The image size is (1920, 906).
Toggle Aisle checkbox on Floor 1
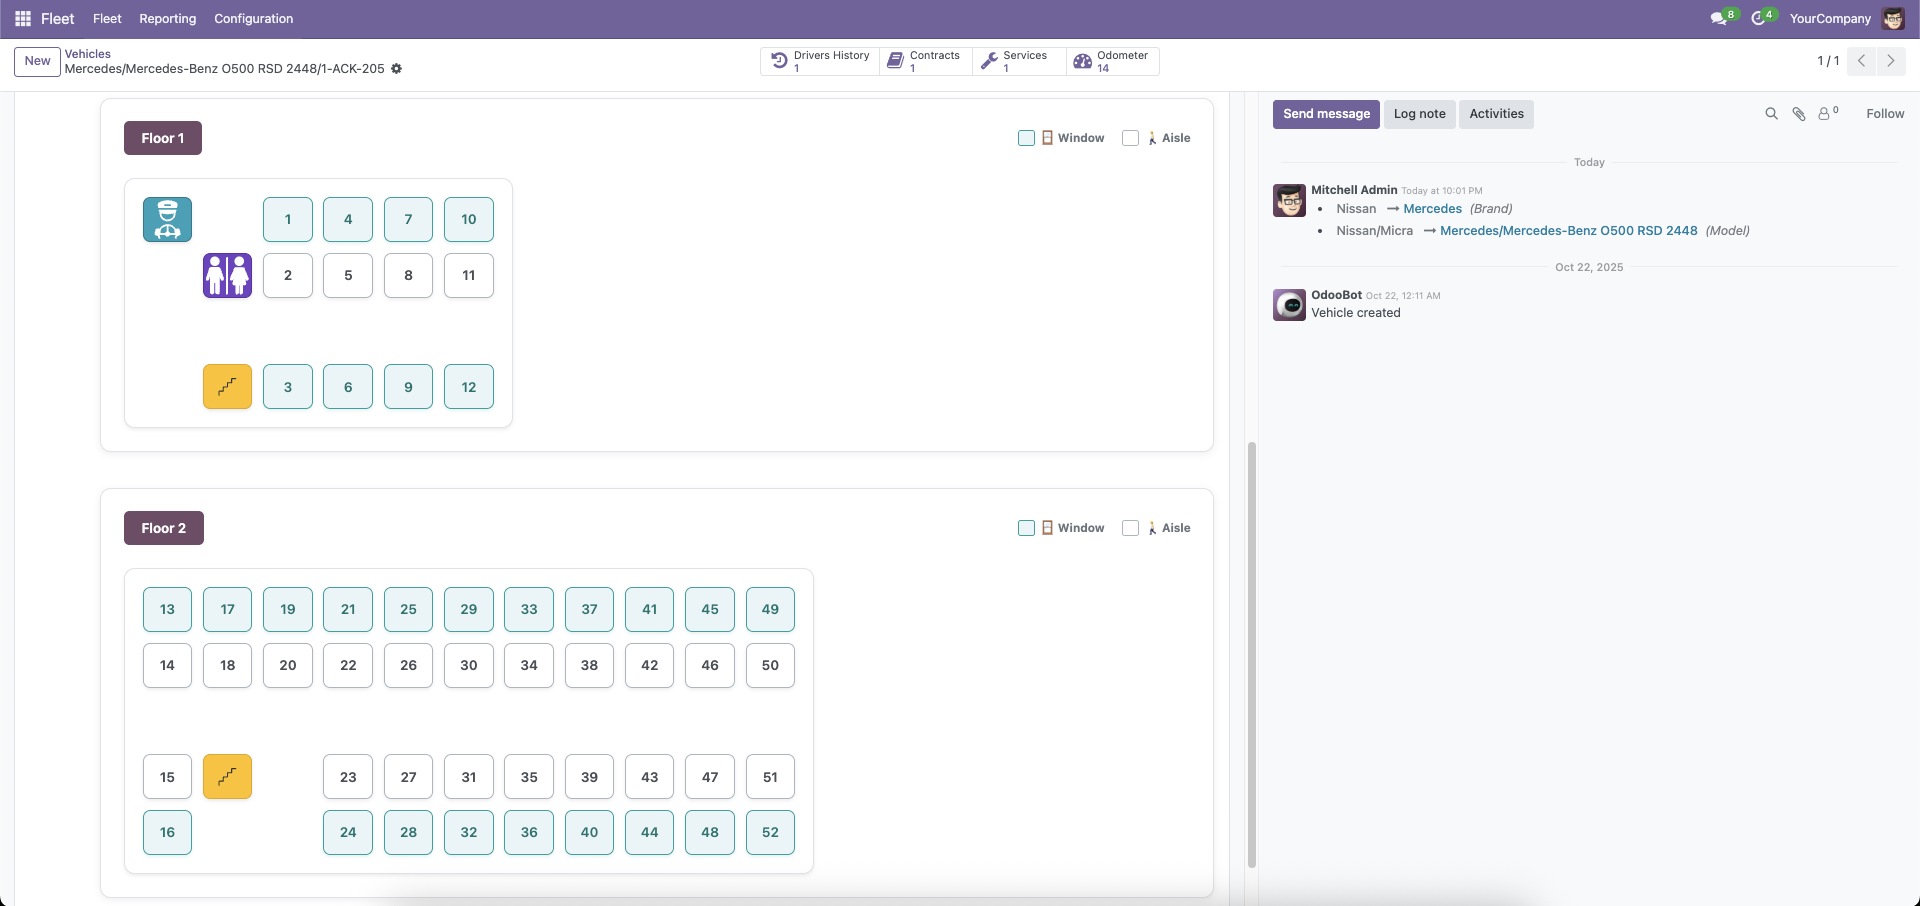tap(1130, 138)
